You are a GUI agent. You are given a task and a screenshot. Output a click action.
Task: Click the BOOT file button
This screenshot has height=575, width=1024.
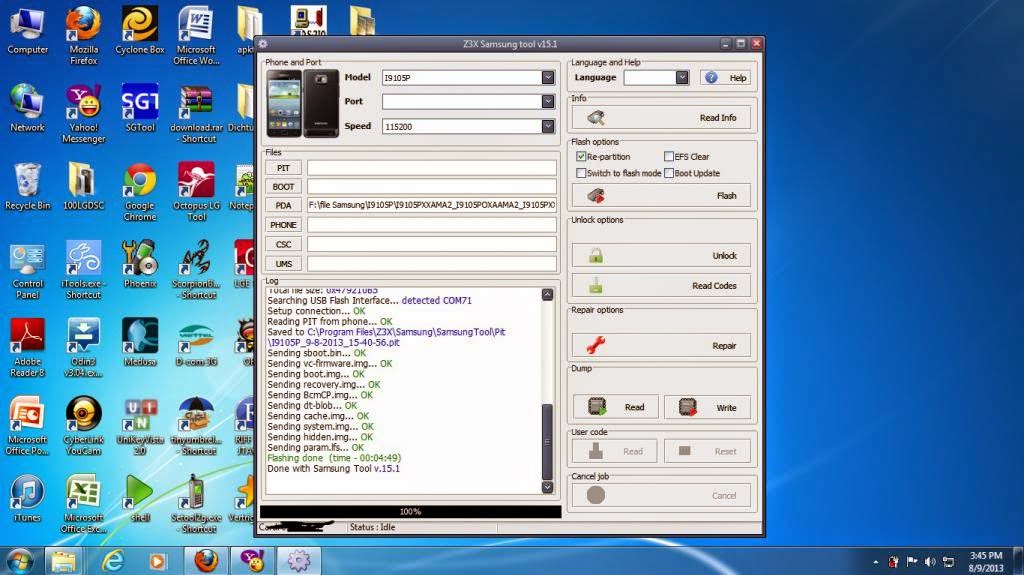click(x=283, y=187)
